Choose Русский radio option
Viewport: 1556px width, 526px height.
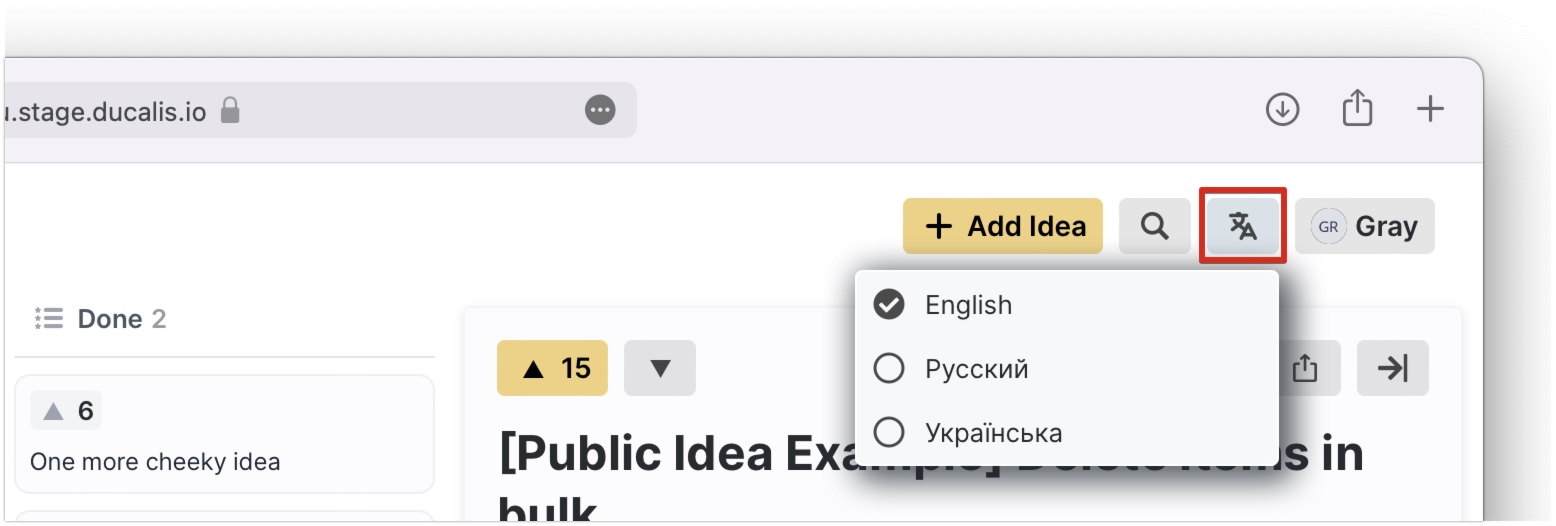coord(1067,369)
